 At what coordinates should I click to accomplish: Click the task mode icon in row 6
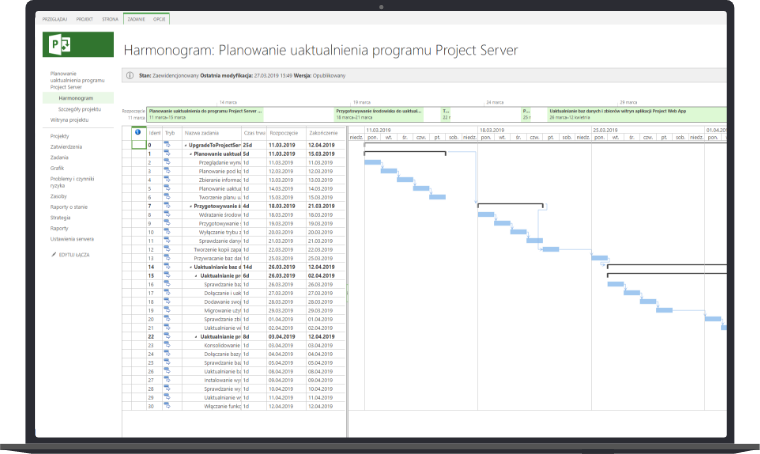tap(167, 197)
